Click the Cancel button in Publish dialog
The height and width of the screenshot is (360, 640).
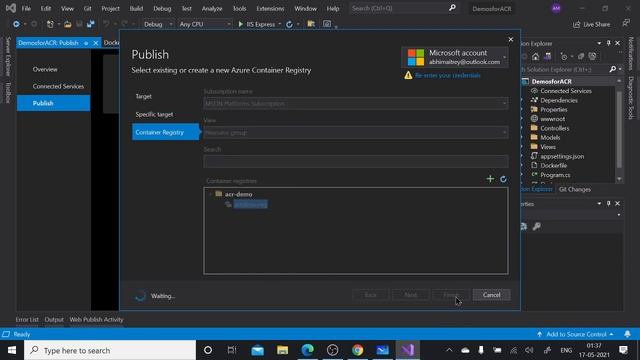pos(491,295)
